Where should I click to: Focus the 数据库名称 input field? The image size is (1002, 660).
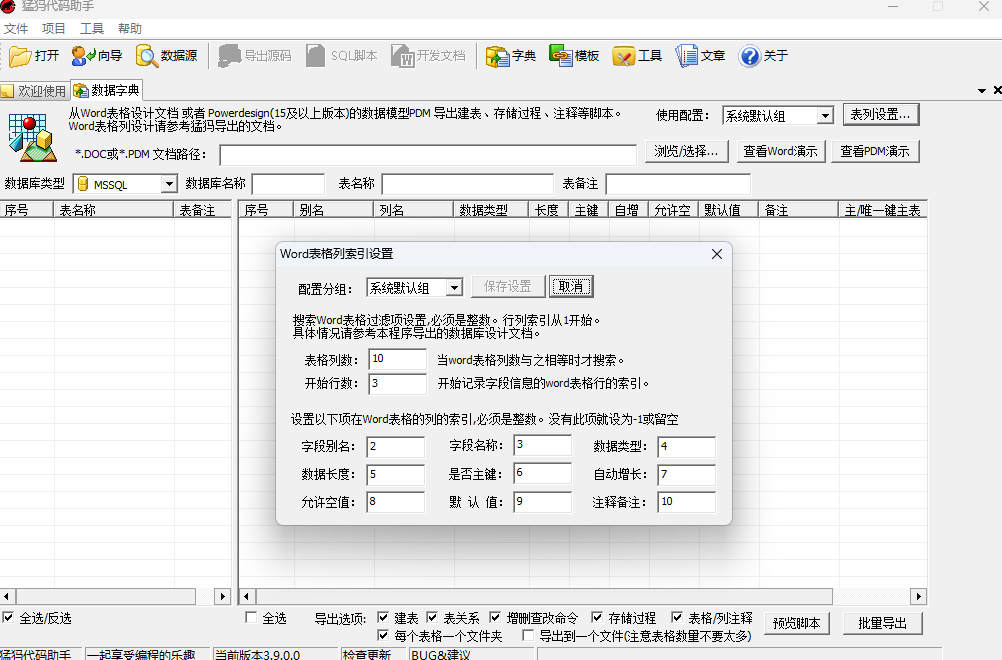tap(289, 184)
